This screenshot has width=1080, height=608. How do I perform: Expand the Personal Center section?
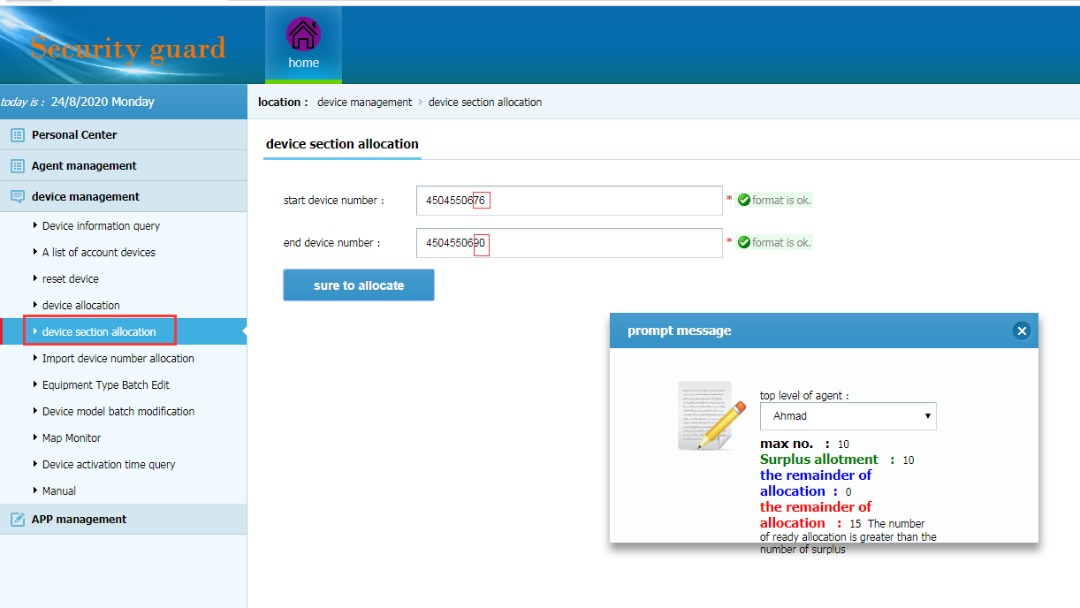(x=123, y=135)
